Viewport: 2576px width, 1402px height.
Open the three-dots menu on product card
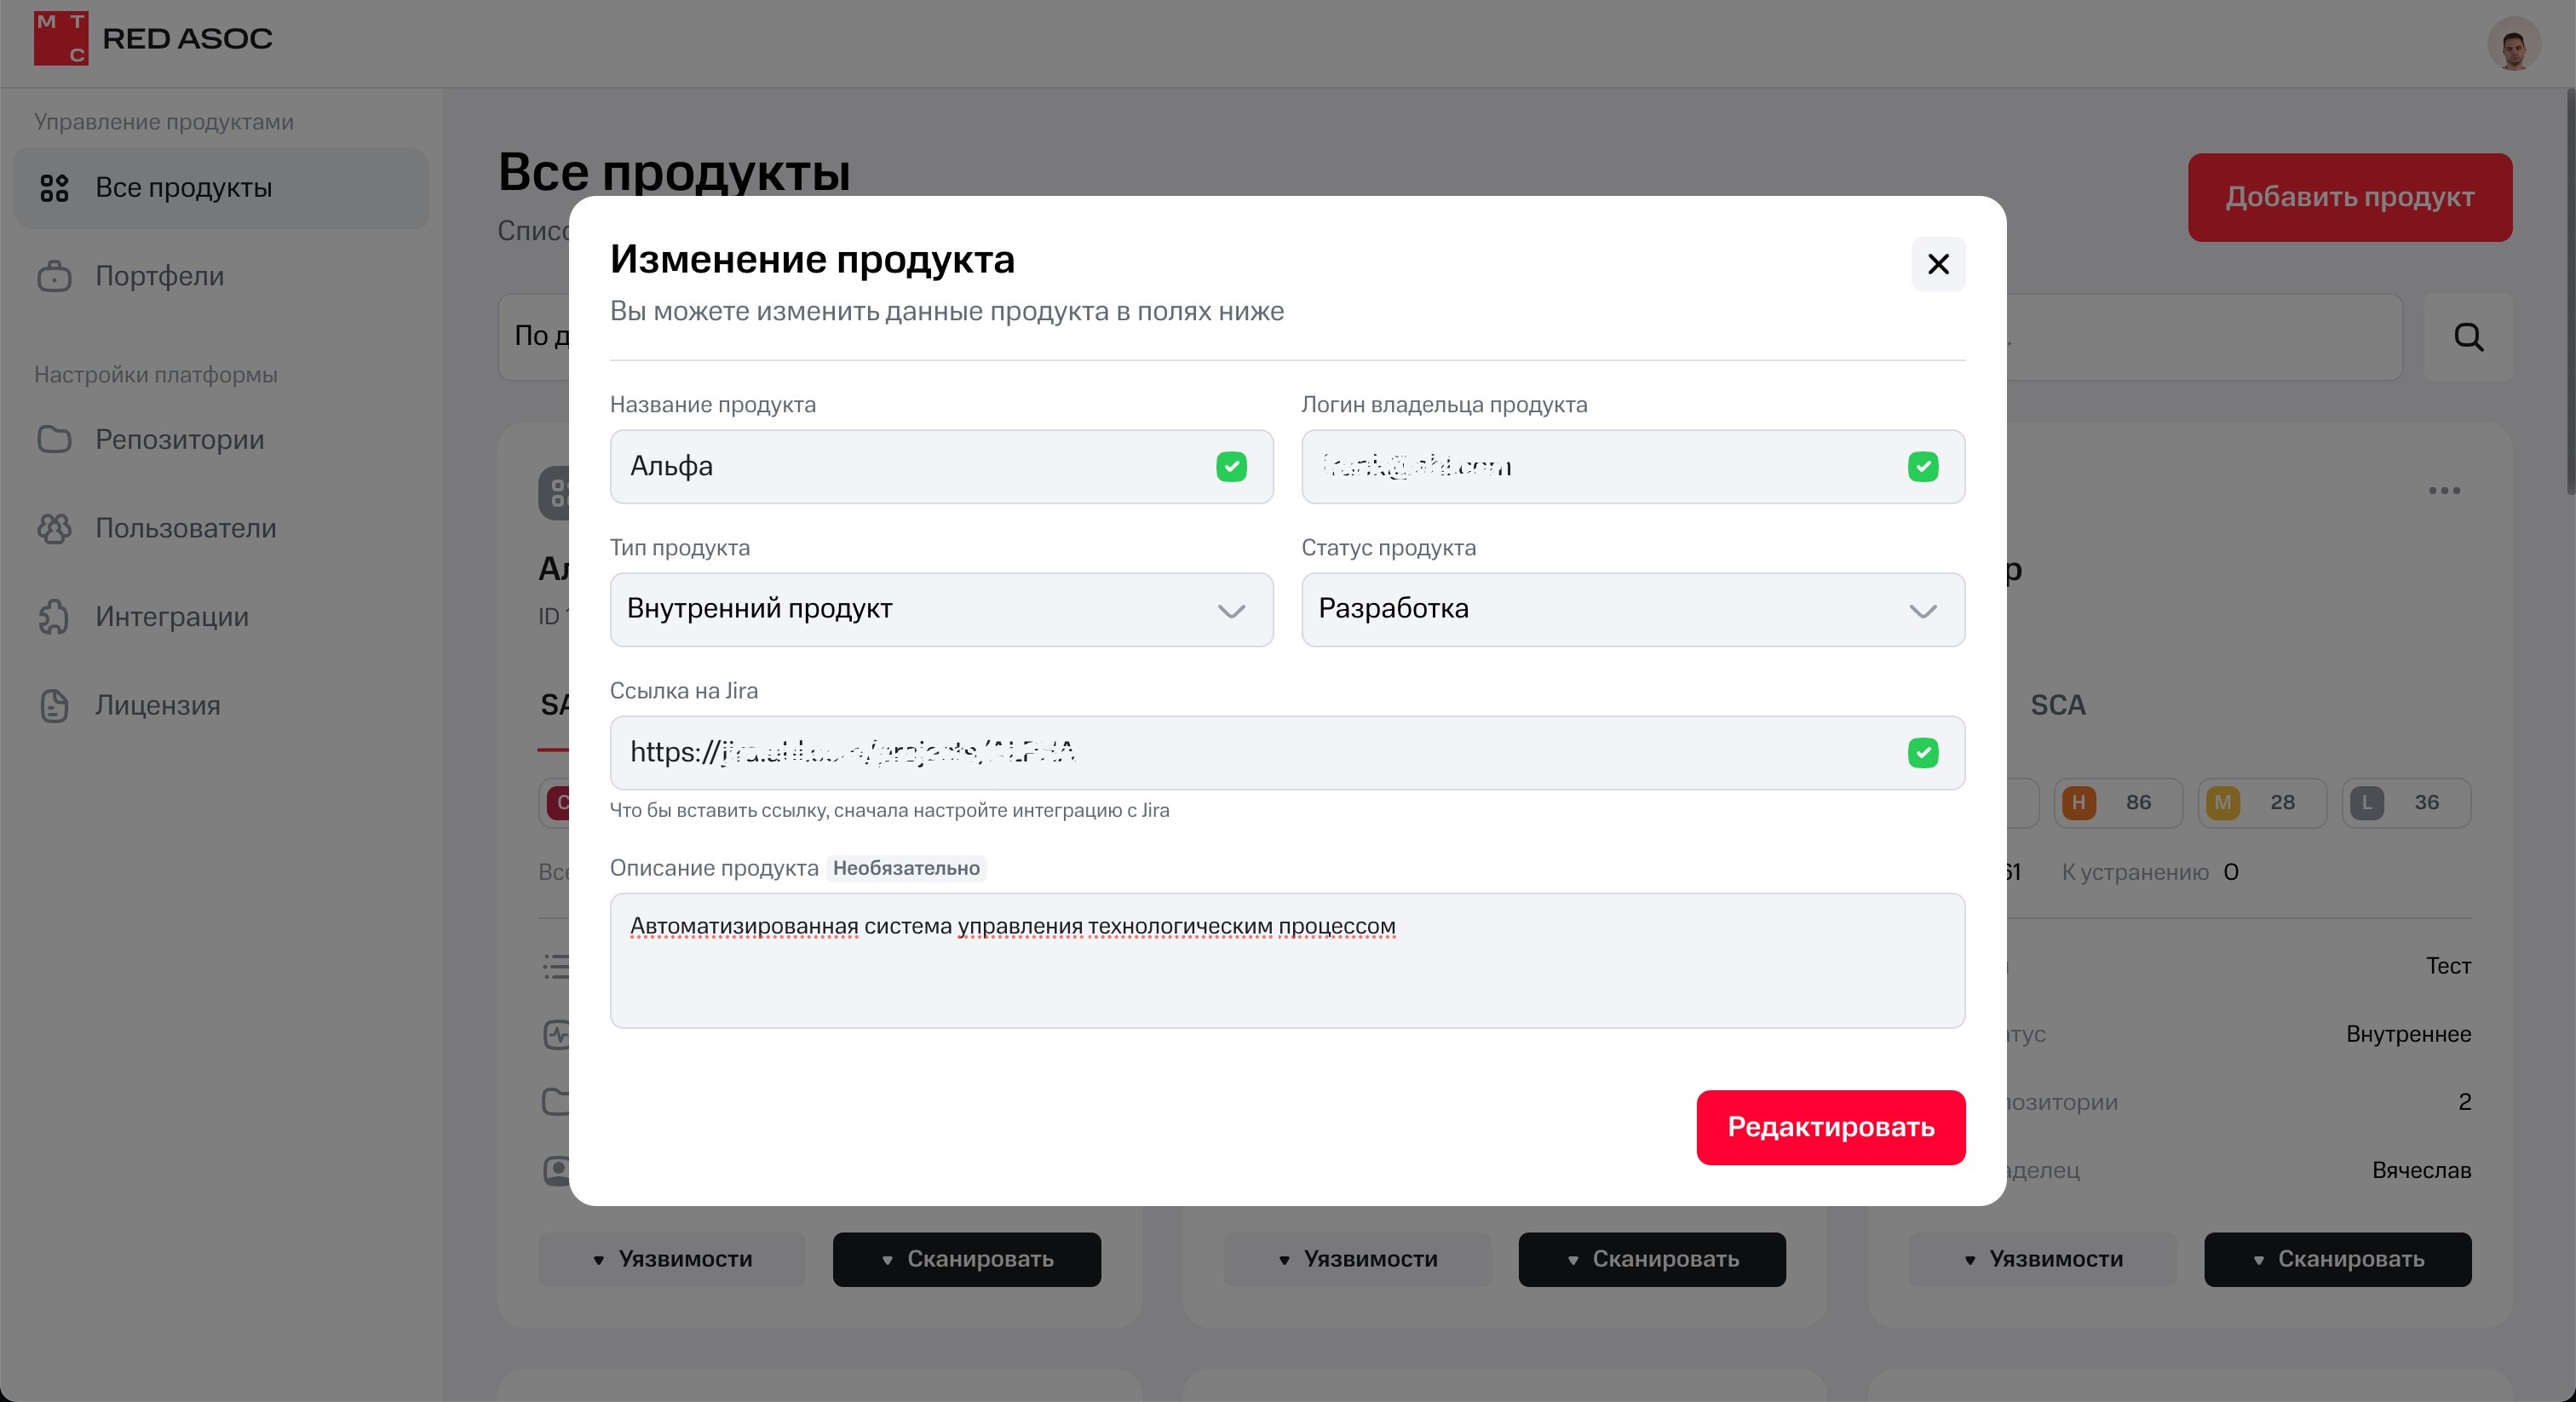pos(2443,491)
